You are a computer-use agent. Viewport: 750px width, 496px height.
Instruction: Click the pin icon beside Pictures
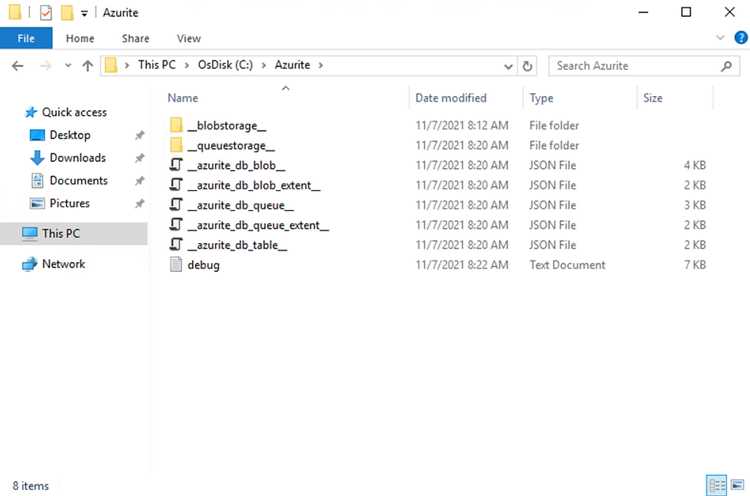139,204
